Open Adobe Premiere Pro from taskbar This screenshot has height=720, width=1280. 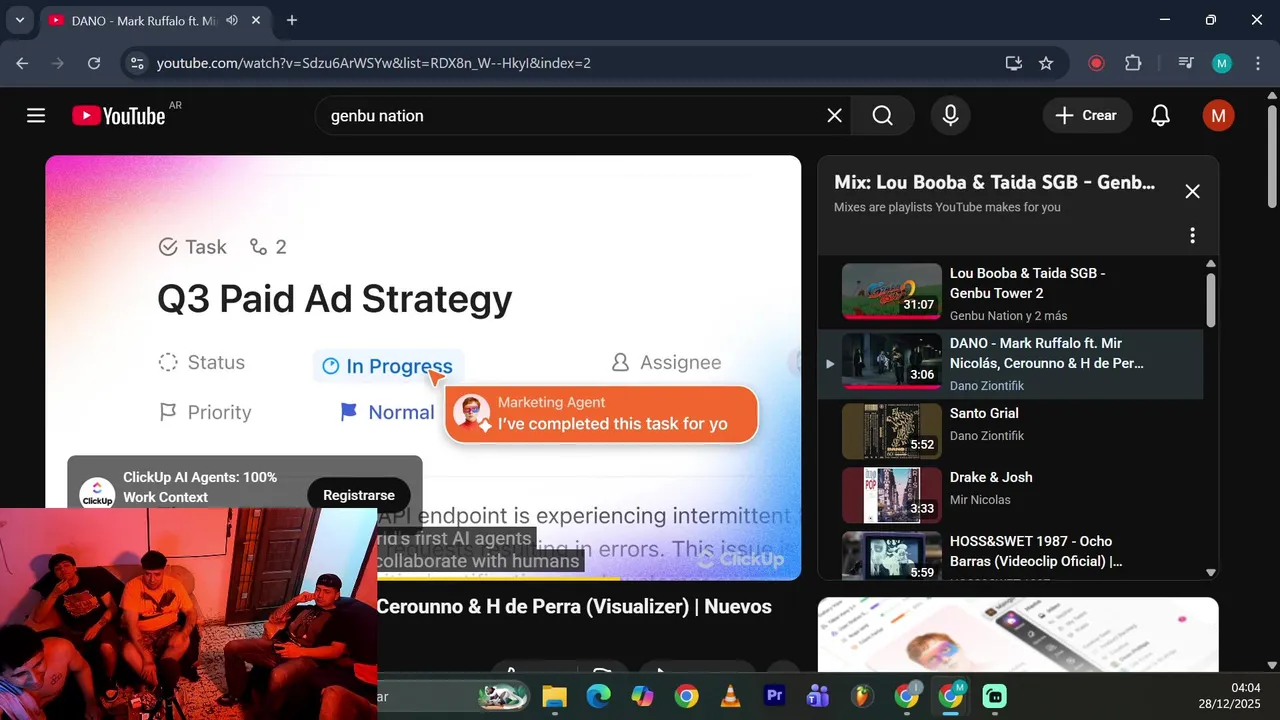click(774, 696)
